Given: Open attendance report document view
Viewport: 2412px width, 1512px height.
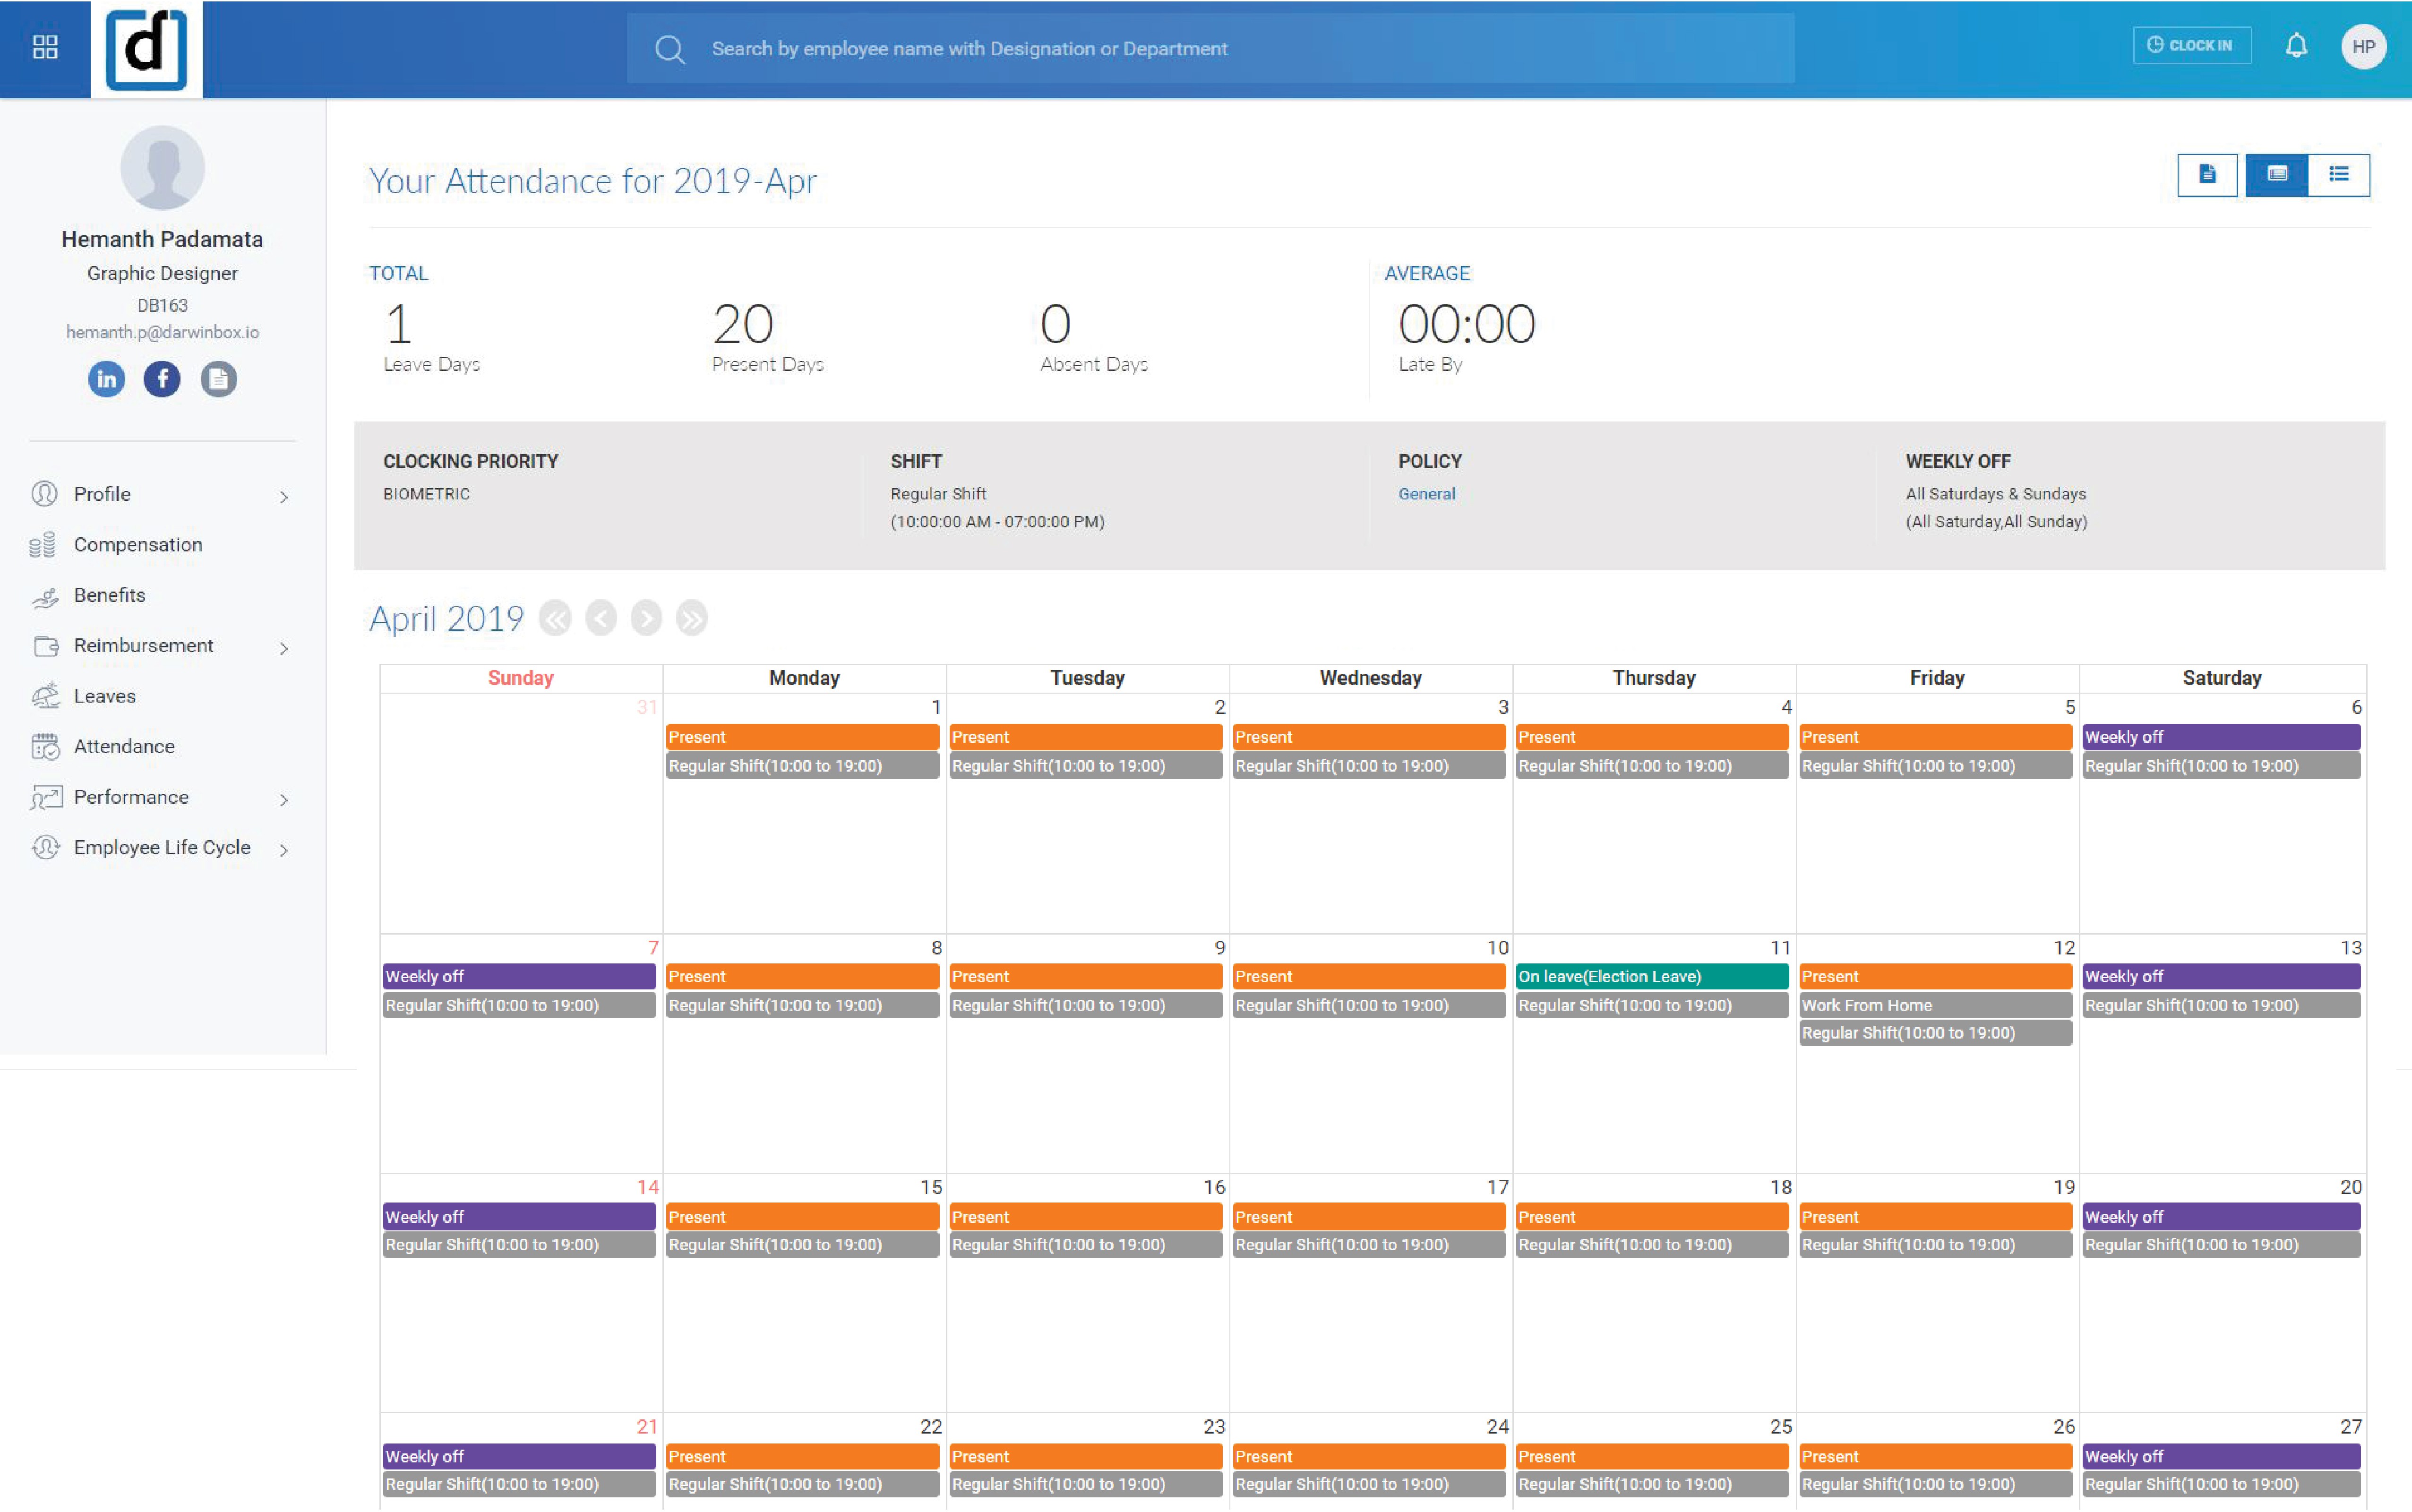Looking at the screenshot, I should (2207, 174).
